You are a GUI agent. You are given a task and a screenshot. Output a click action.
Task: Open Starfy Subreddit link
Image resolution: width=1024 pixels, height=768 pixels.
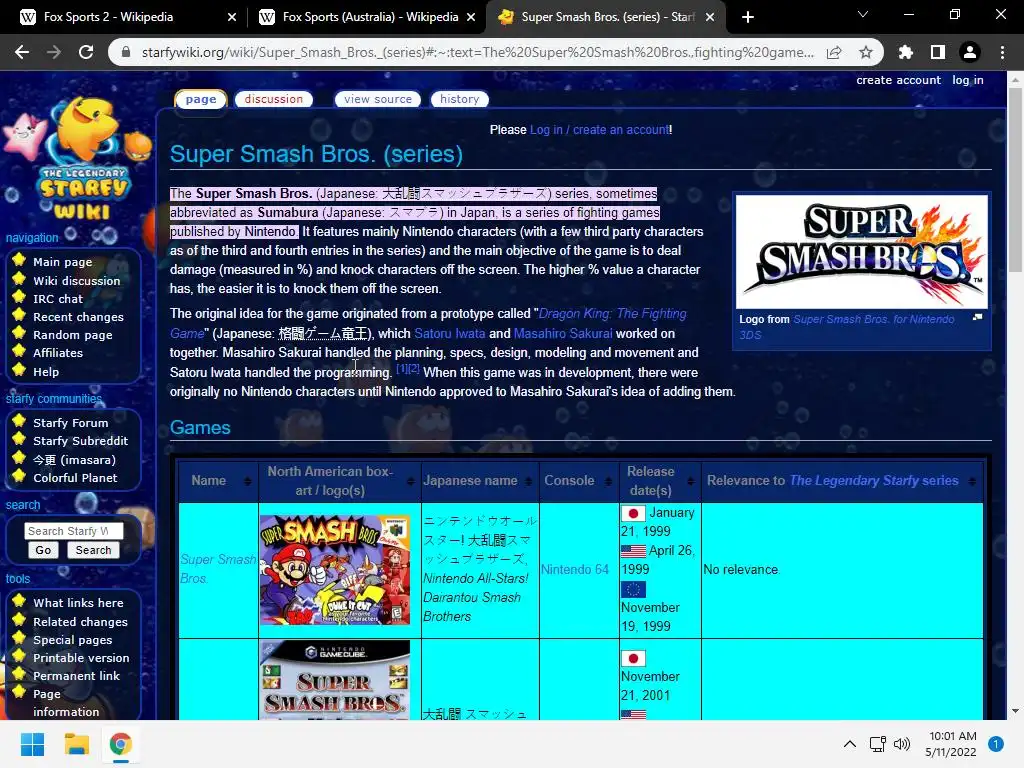(x=80, y=441)
